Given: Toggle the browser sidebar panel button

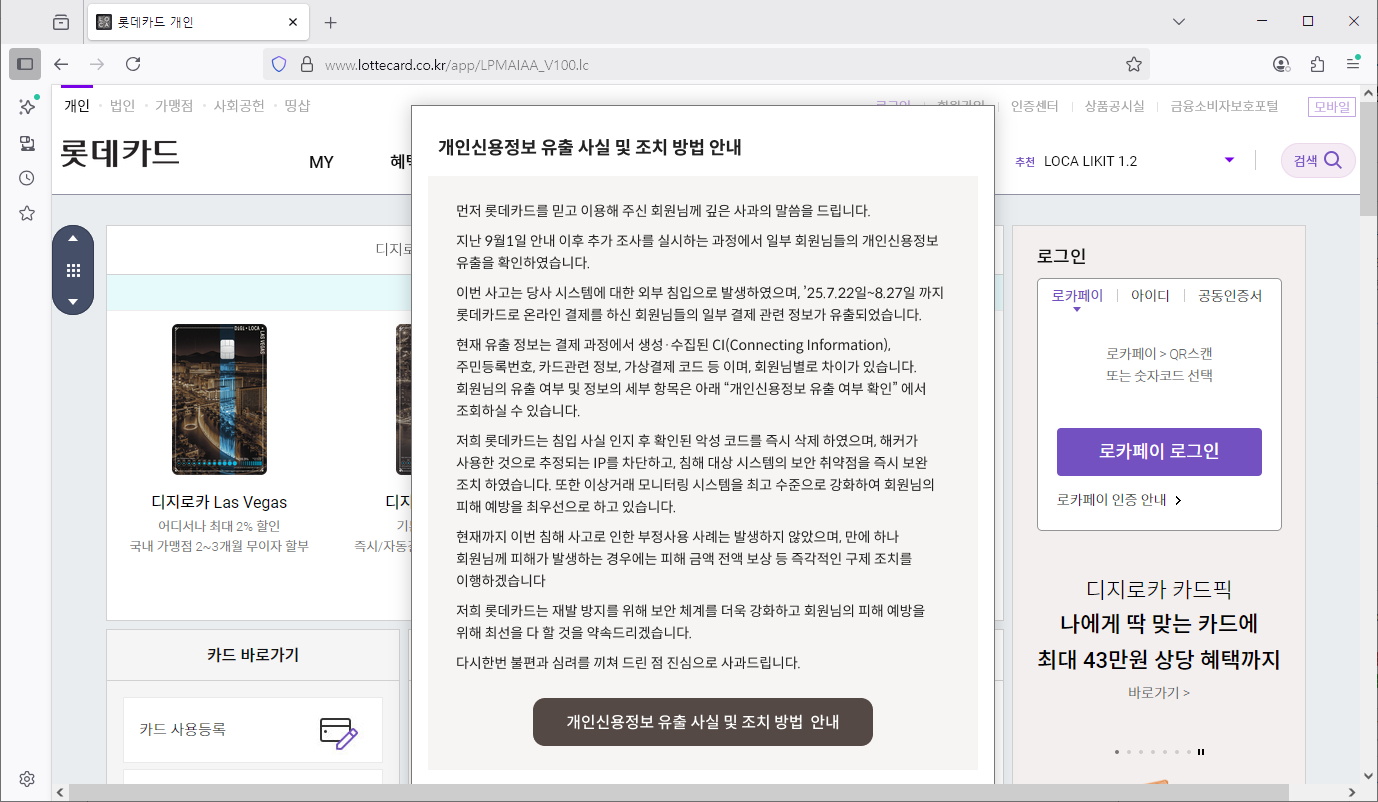Looking at the screenshot, I should click(x=25, y=64).
